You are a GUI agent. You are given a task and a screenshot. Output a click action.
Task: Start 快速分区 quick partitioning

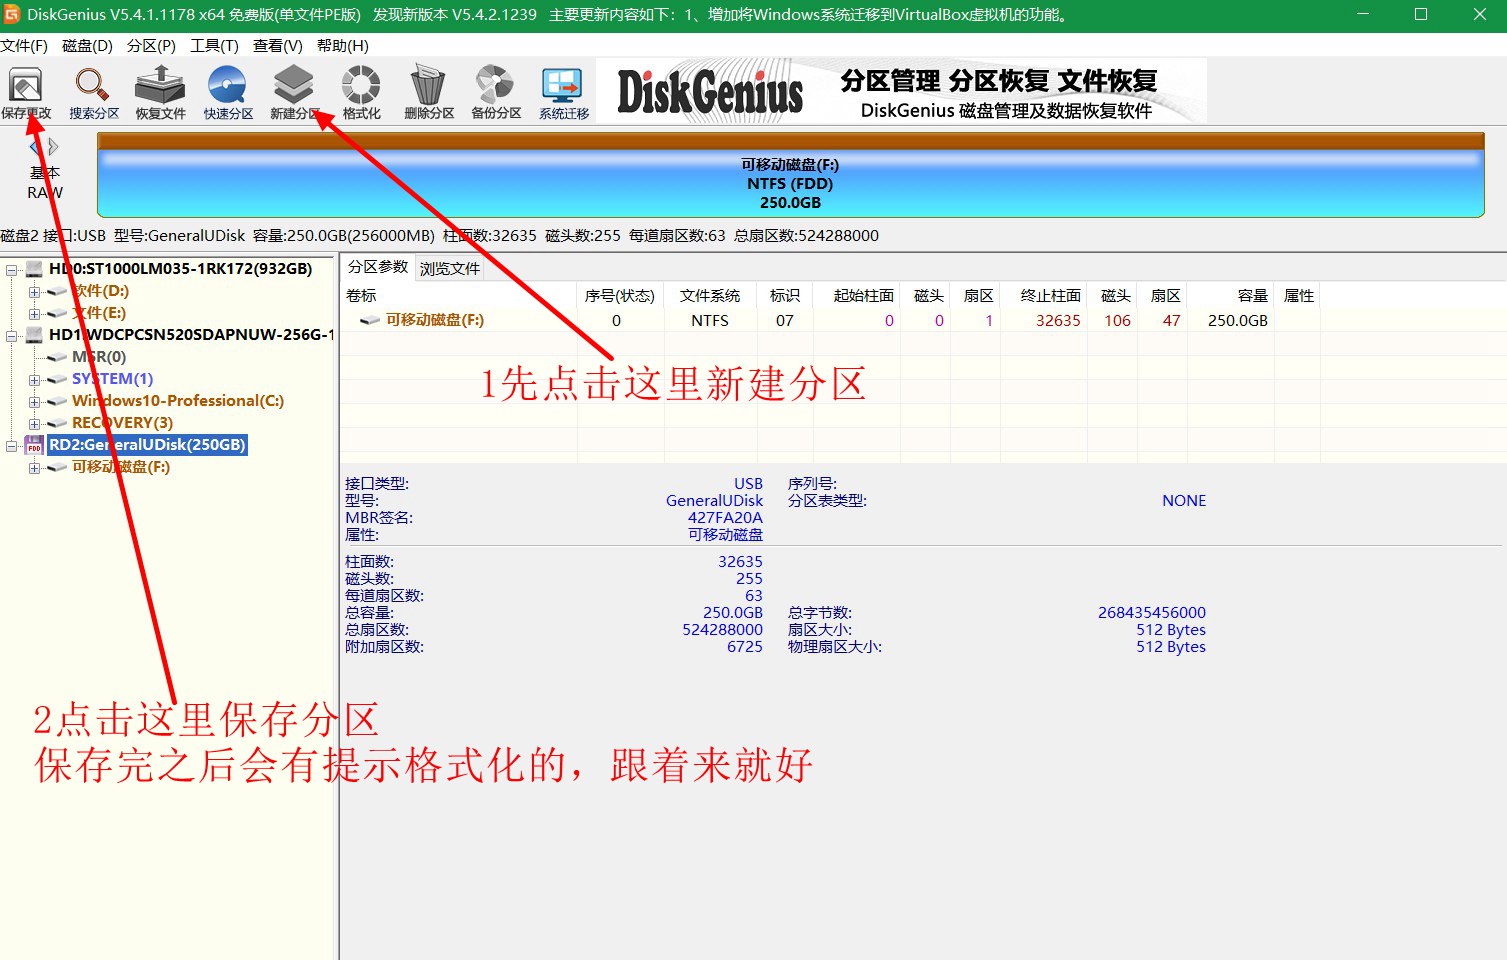coord(228,93)
